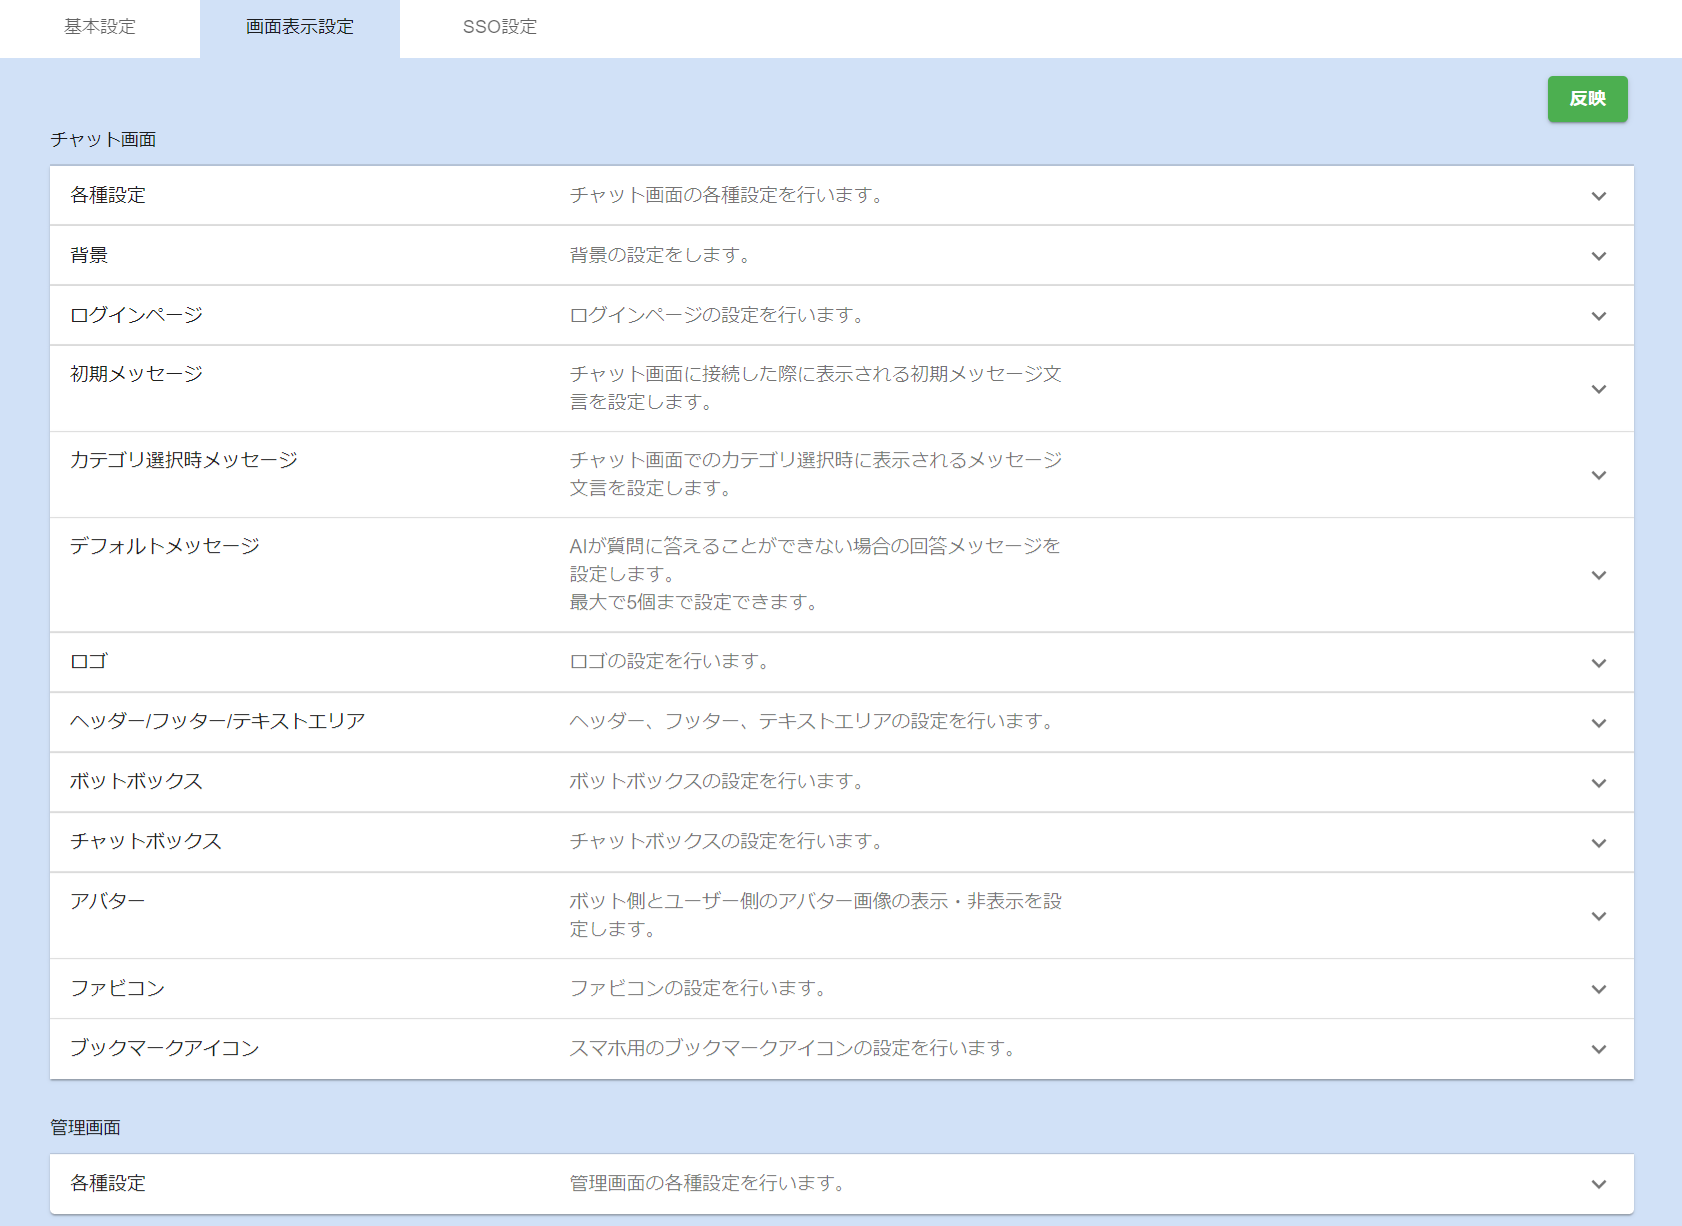Click the チャットボックス arrow icon
The image size is (1682, 1226).
pos(1598,843)
